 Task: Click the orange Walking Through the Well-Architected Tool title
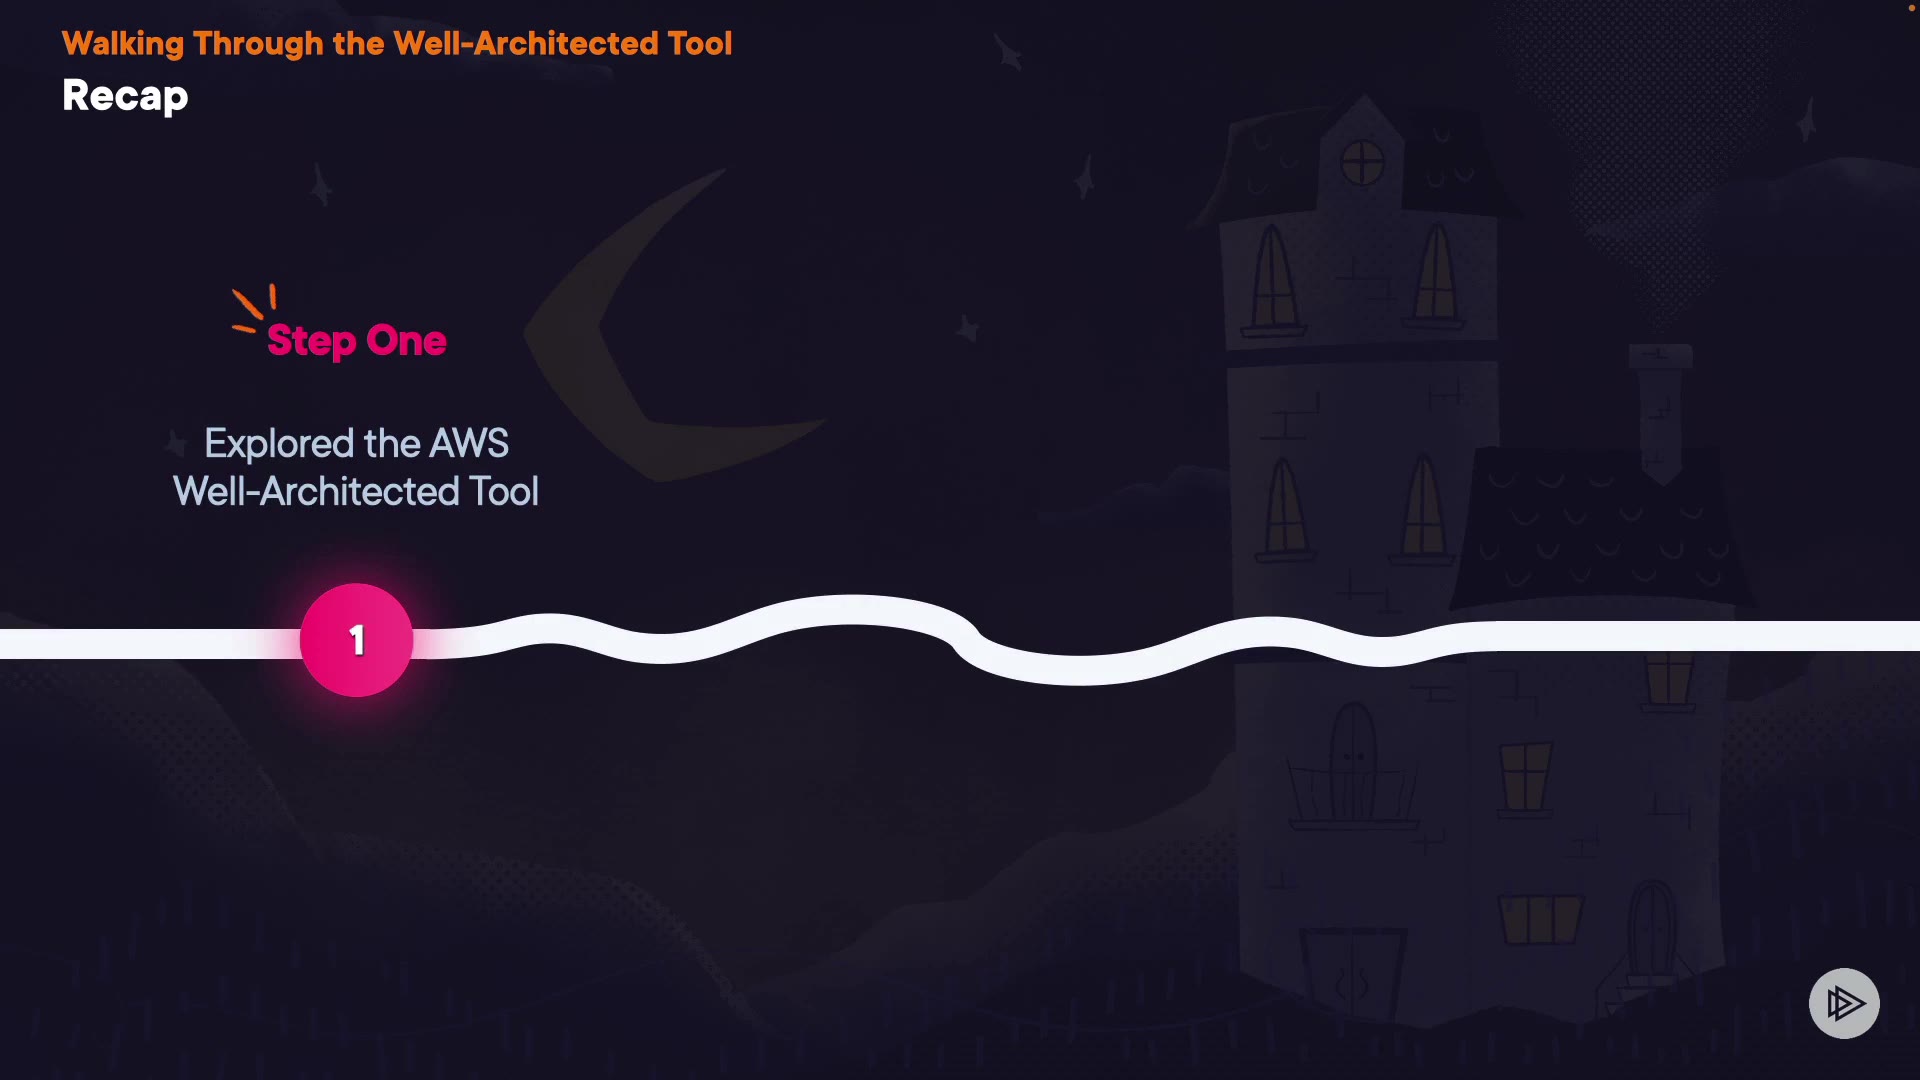coord(397,43)
